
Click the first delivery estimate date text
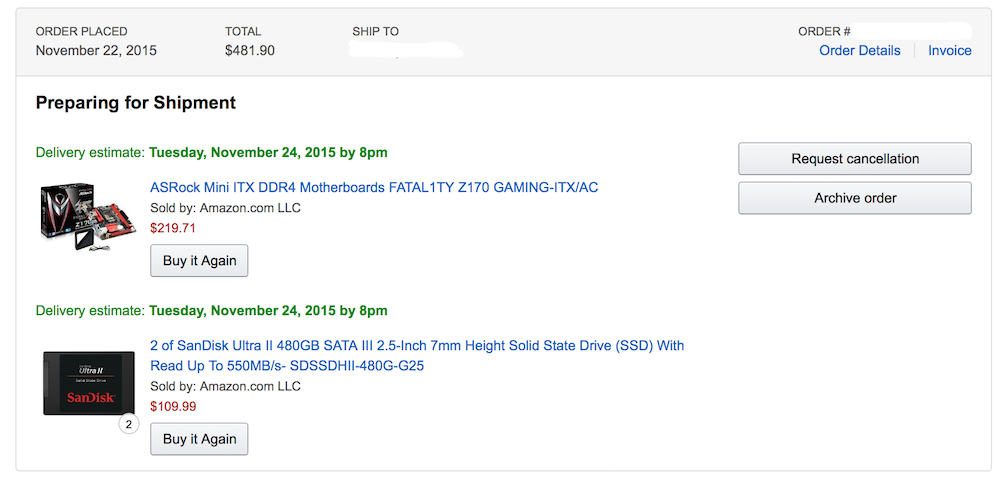(x=268, y=153)
